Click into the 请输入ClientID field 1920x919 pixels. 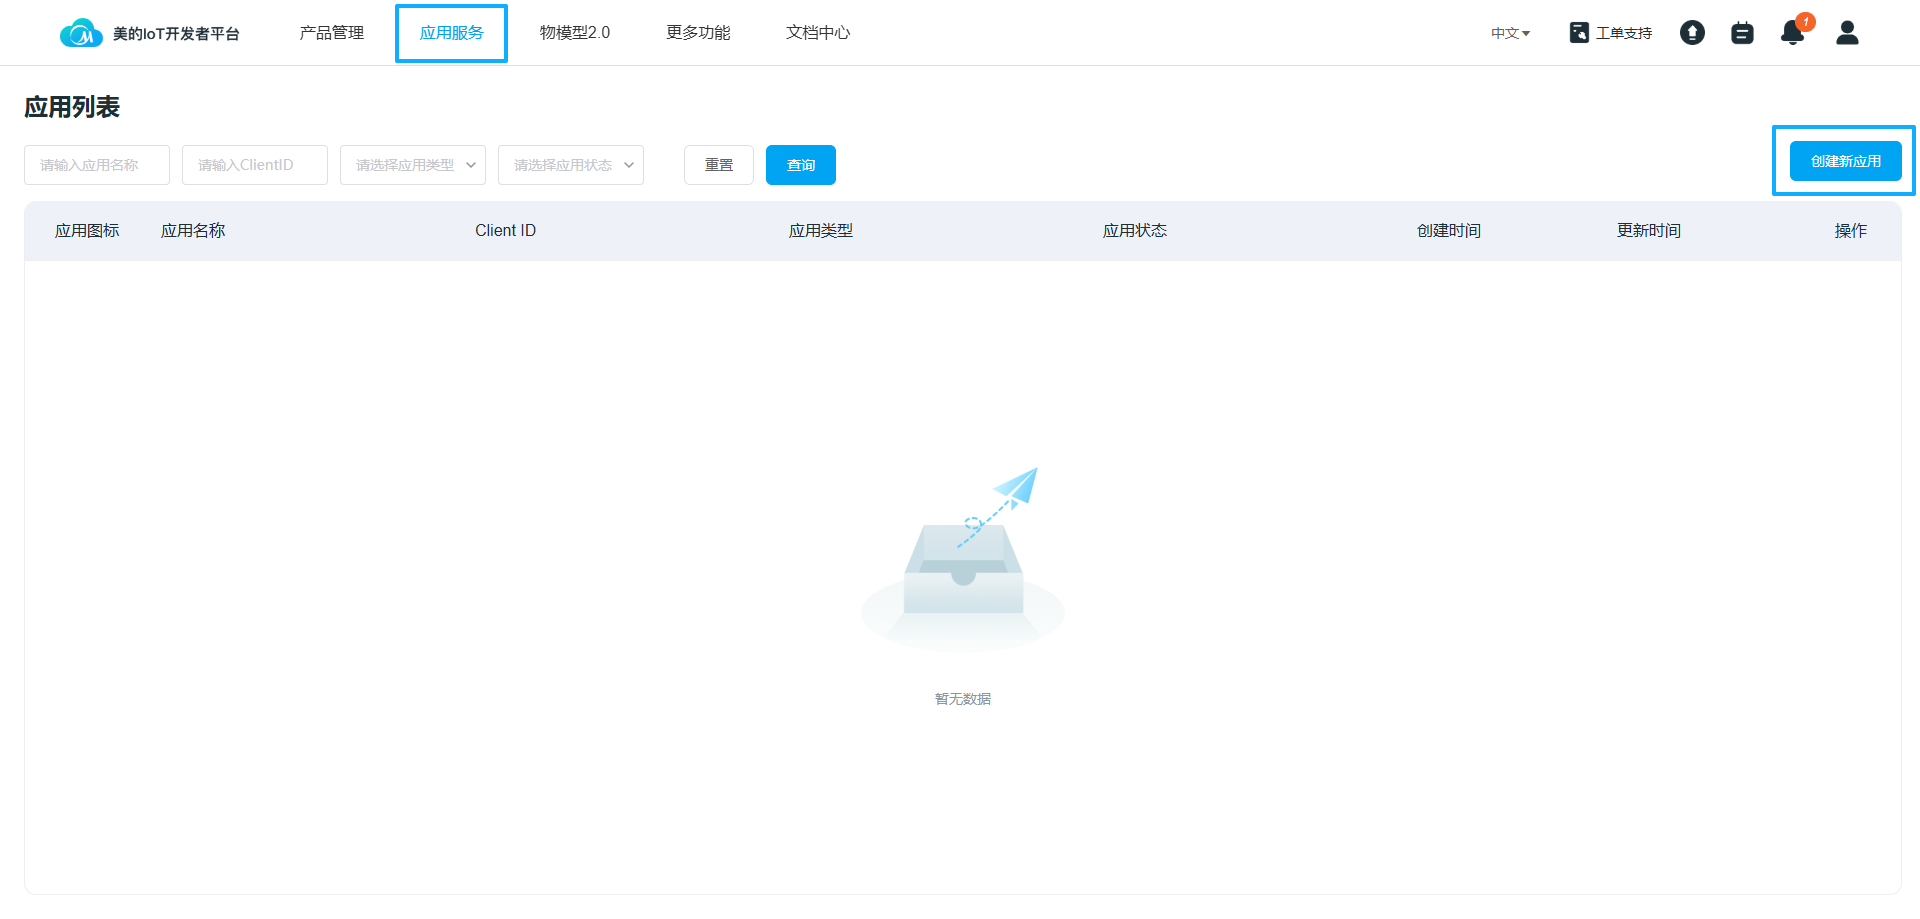tap(255, 165)
